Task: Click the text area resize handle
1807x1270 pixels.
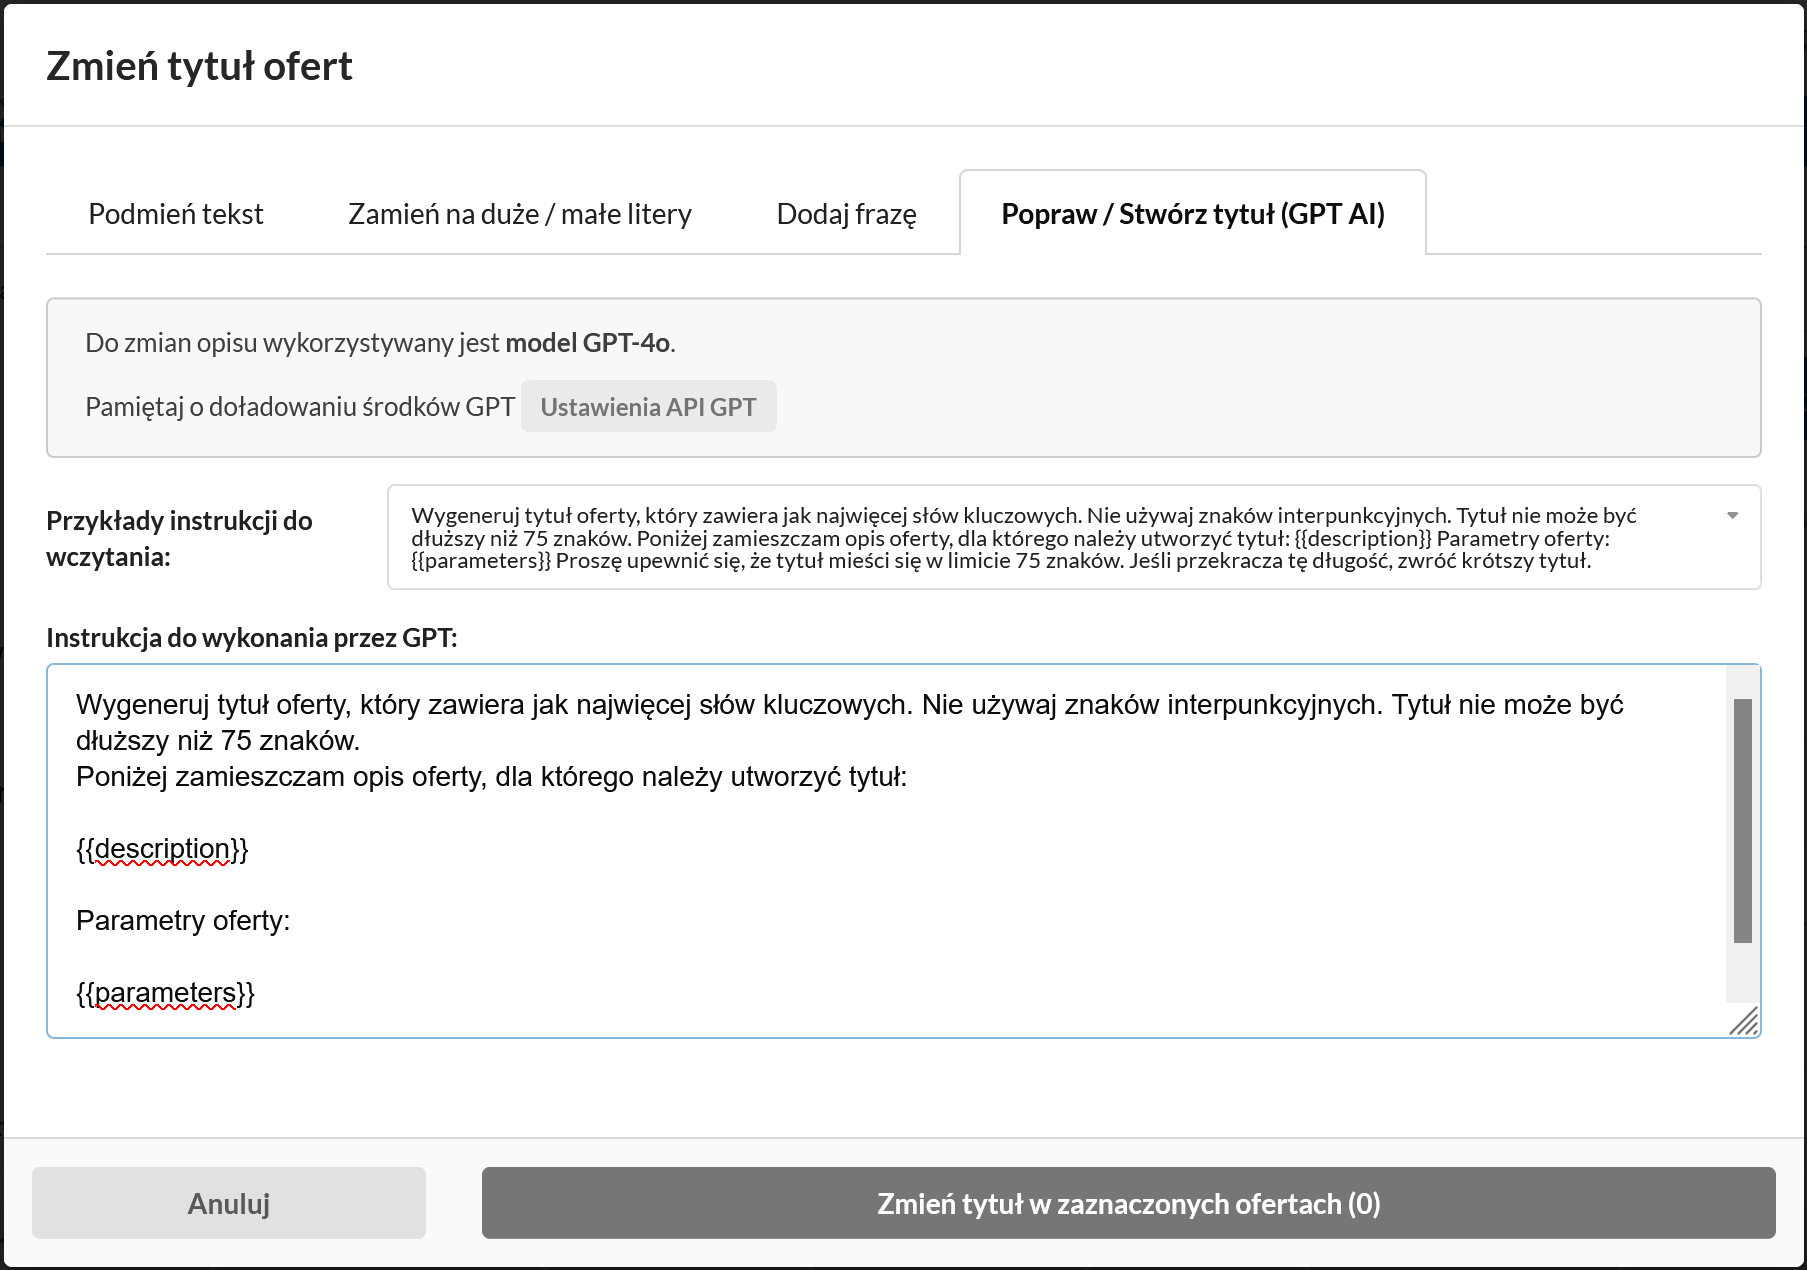Action: [1744, 1022]
